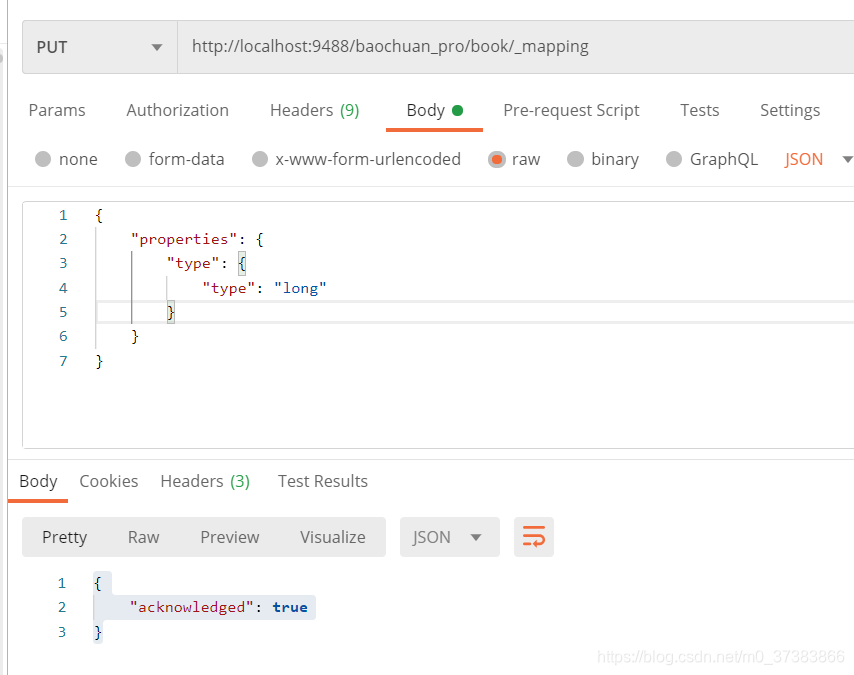Image resolution: width=854 pixels, height=675 pixels.
Task: Switch to Preview response view
Action: (x=229, y=537)
